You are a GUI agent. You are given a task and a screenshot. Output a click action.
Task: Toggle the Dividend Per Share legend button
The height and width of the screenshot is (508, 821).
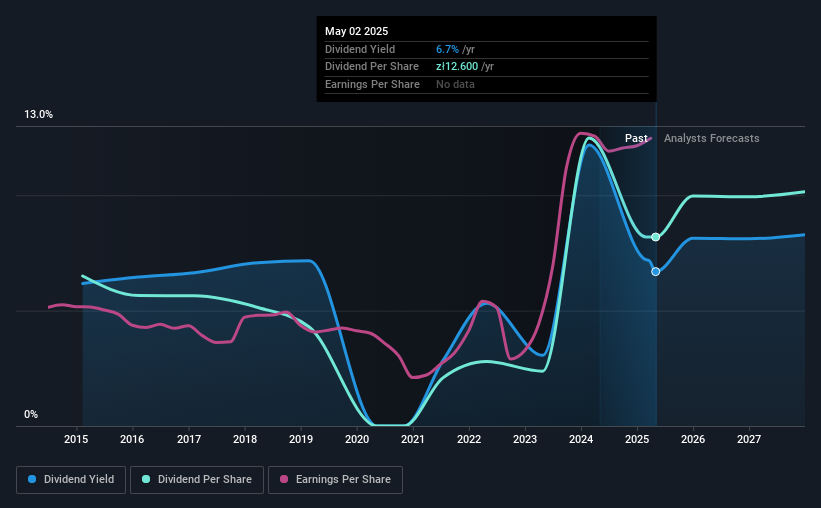tap(197, 480)
